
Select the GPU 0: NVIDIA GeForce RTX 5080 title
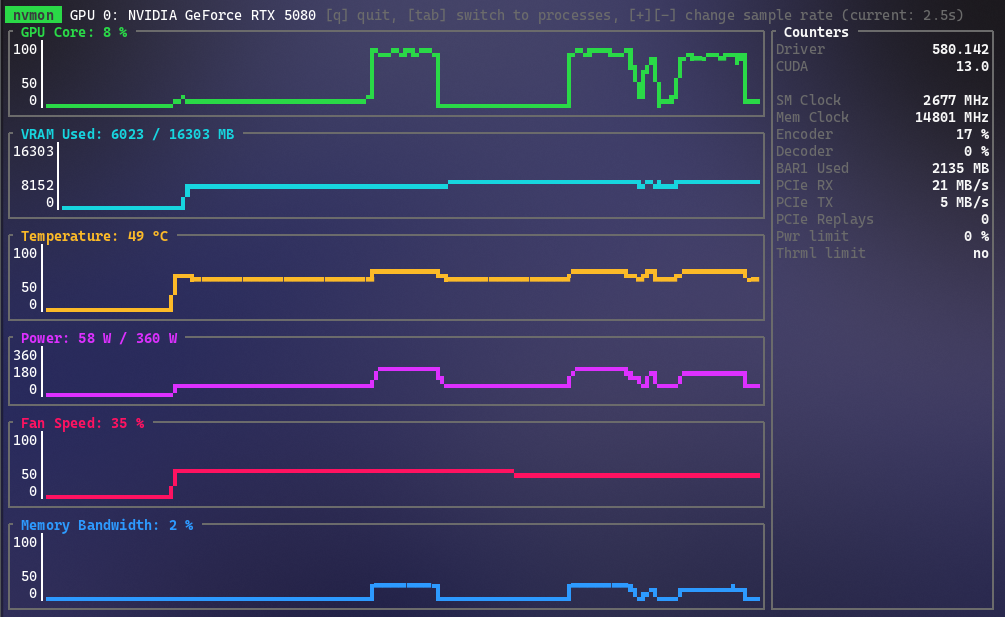point(192,15)
